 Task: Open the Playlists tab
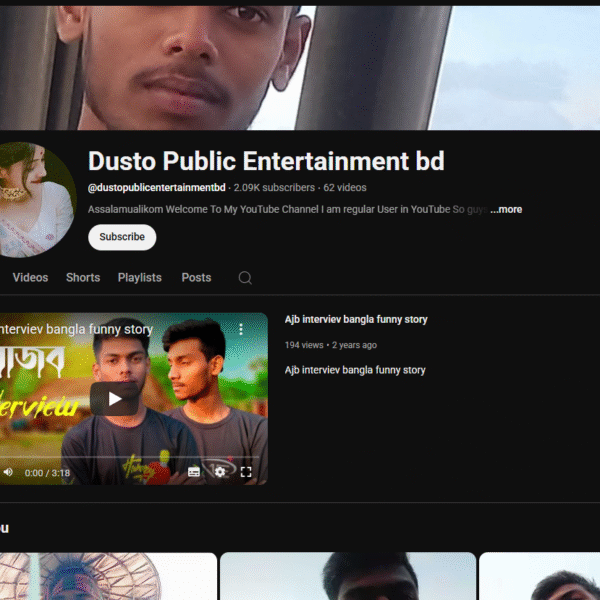(x=140, y=277)
